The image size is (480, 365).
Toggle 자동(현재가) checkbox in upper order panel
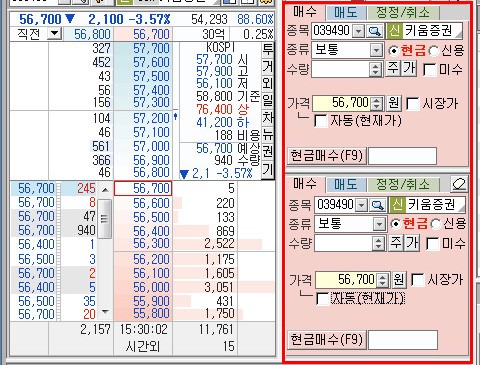click(x=321, y=121)
